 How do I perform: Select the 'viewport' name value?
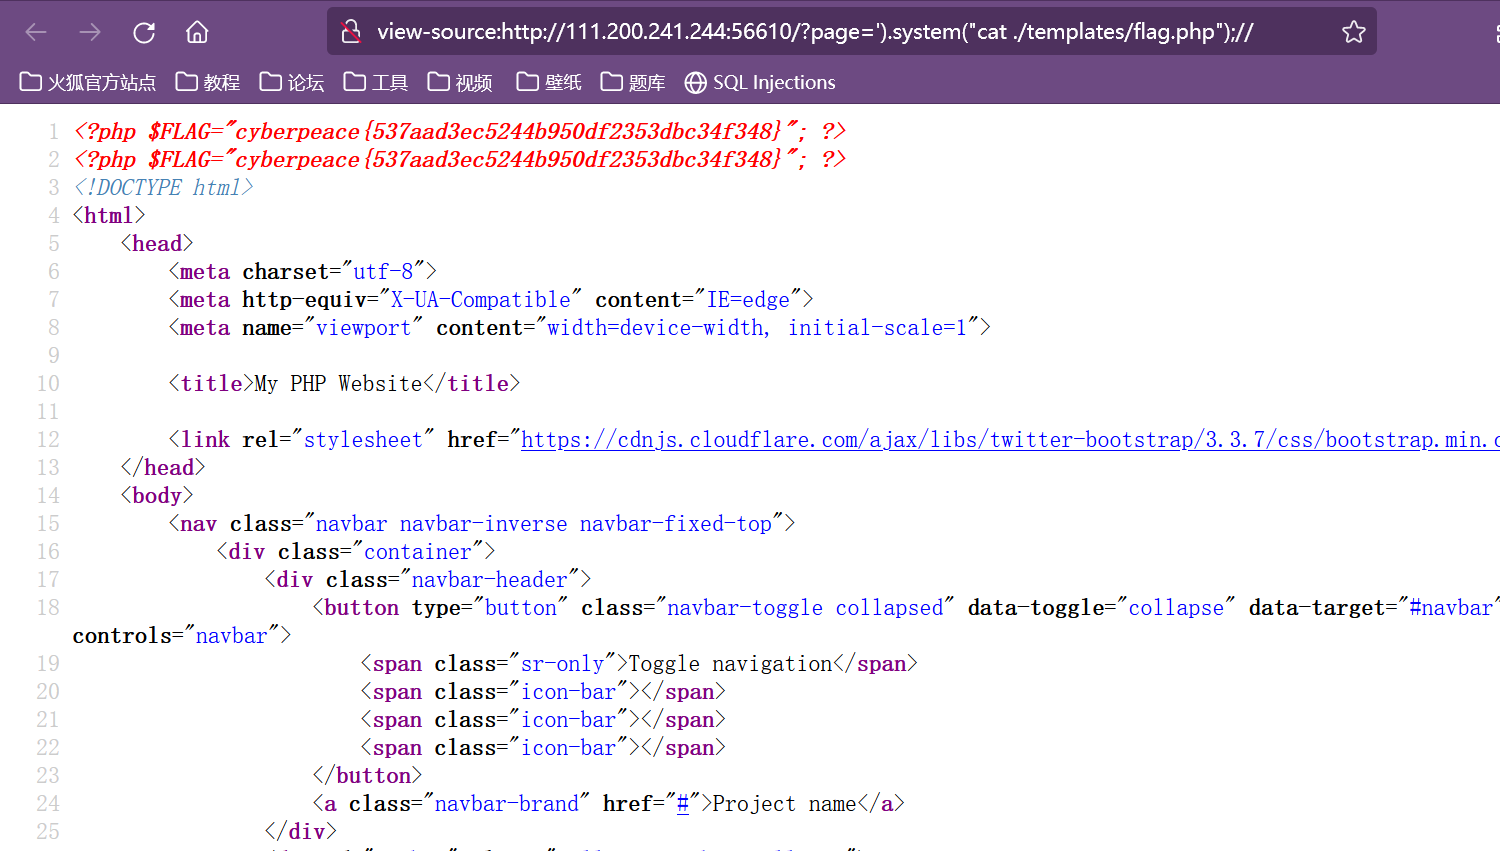[x=364, y=328]
